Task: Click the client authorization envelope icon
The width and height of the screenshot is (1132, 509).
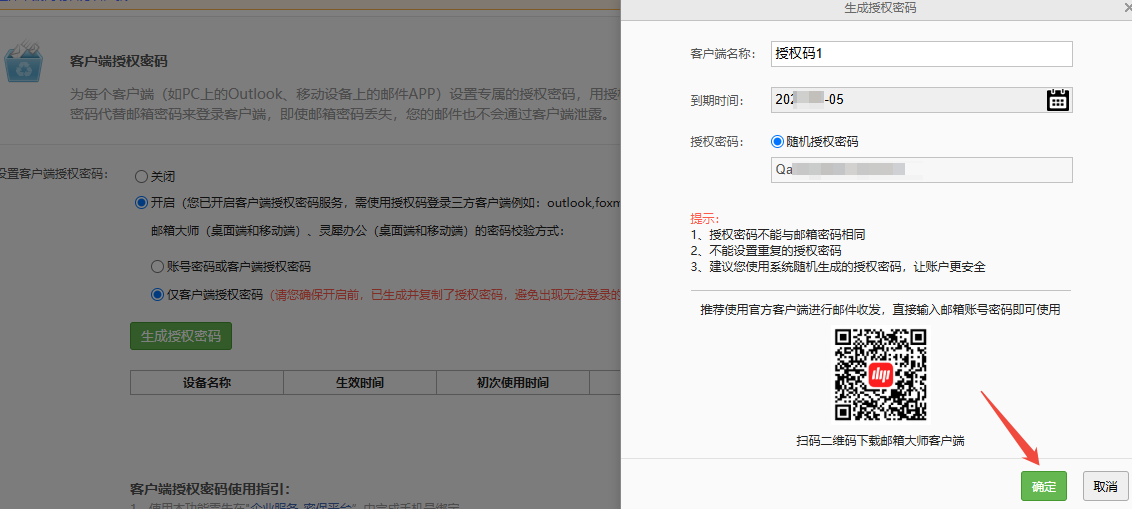Action: coord(24,62)
